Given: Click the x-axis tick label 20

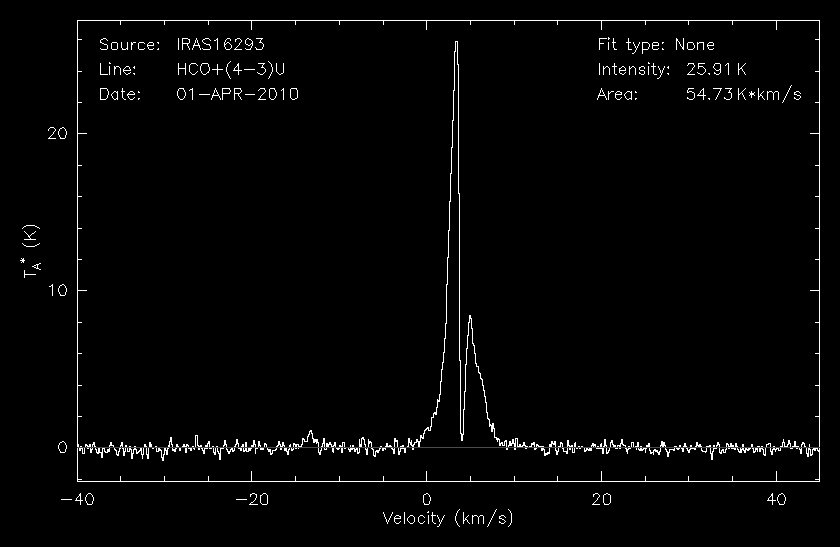Looking at the screenshot, I should [x=602, y=499].
